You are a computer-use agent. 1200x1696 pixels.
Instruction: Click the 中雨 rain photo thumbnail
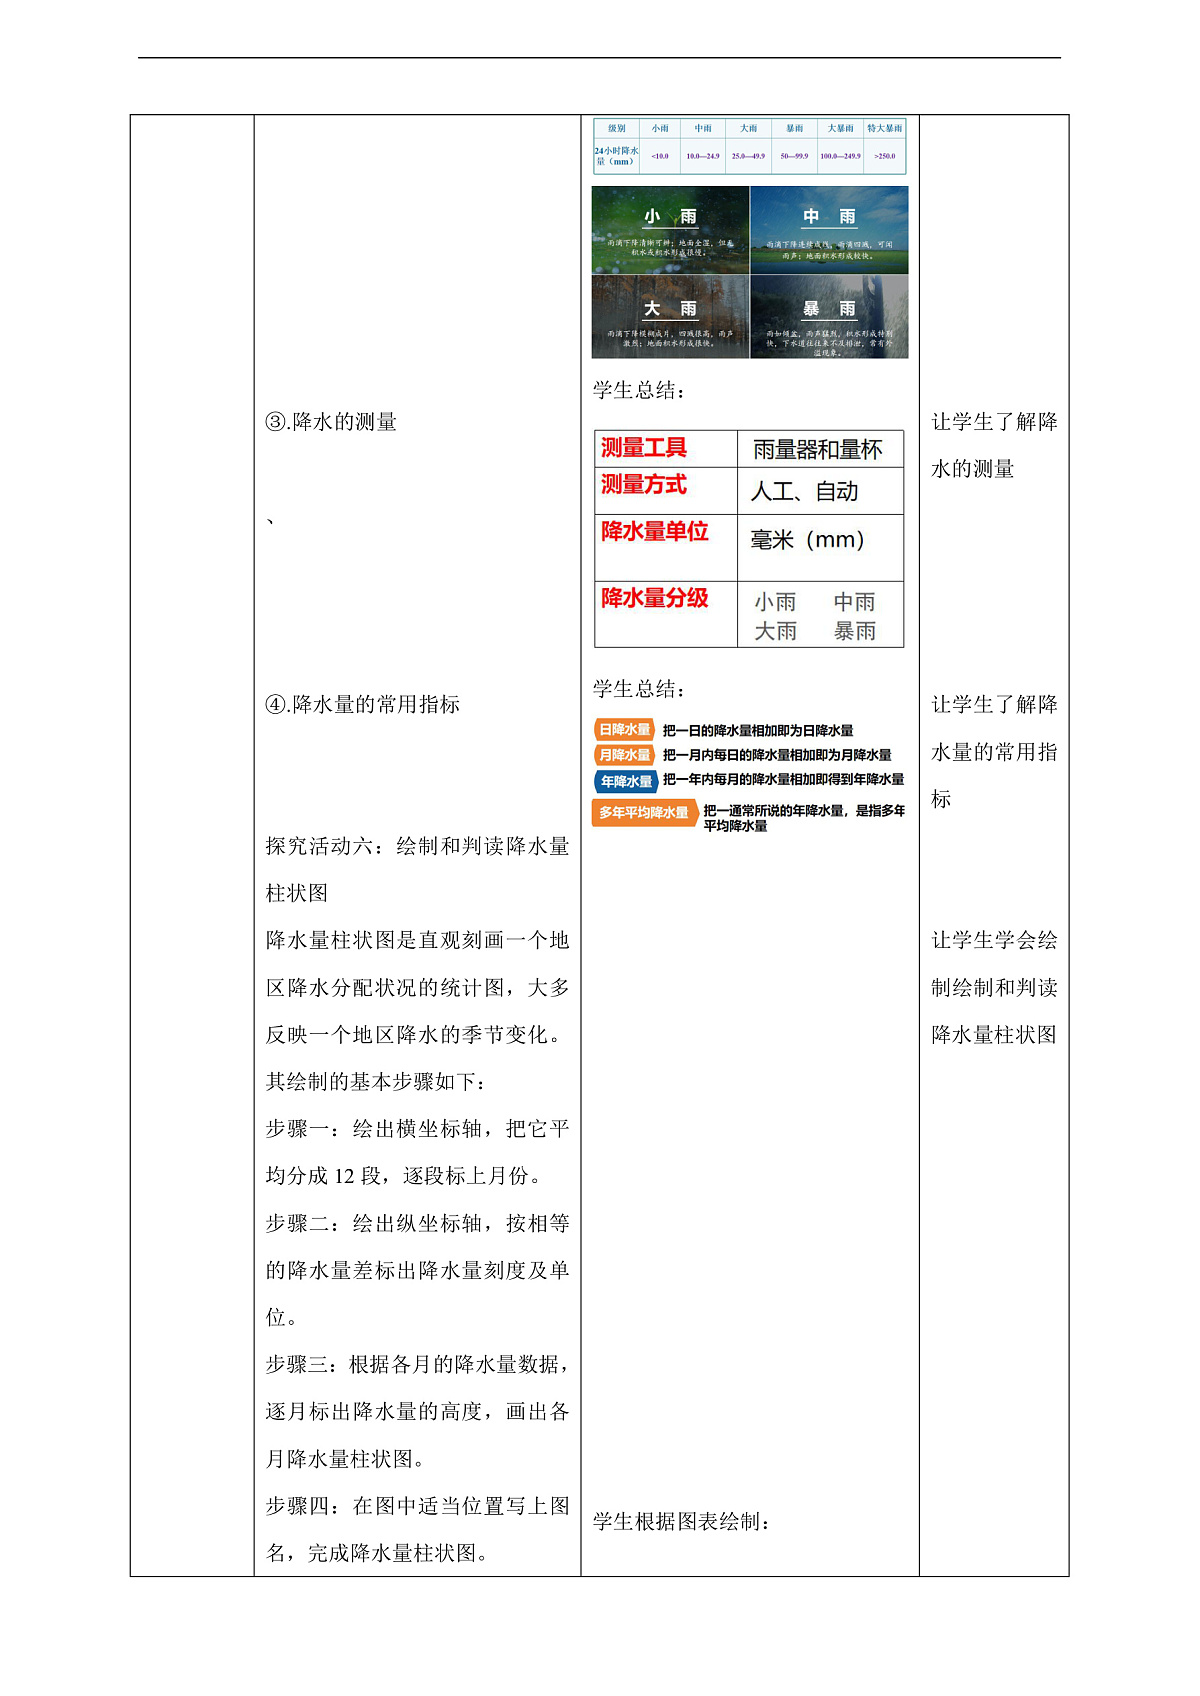[829, 230]
